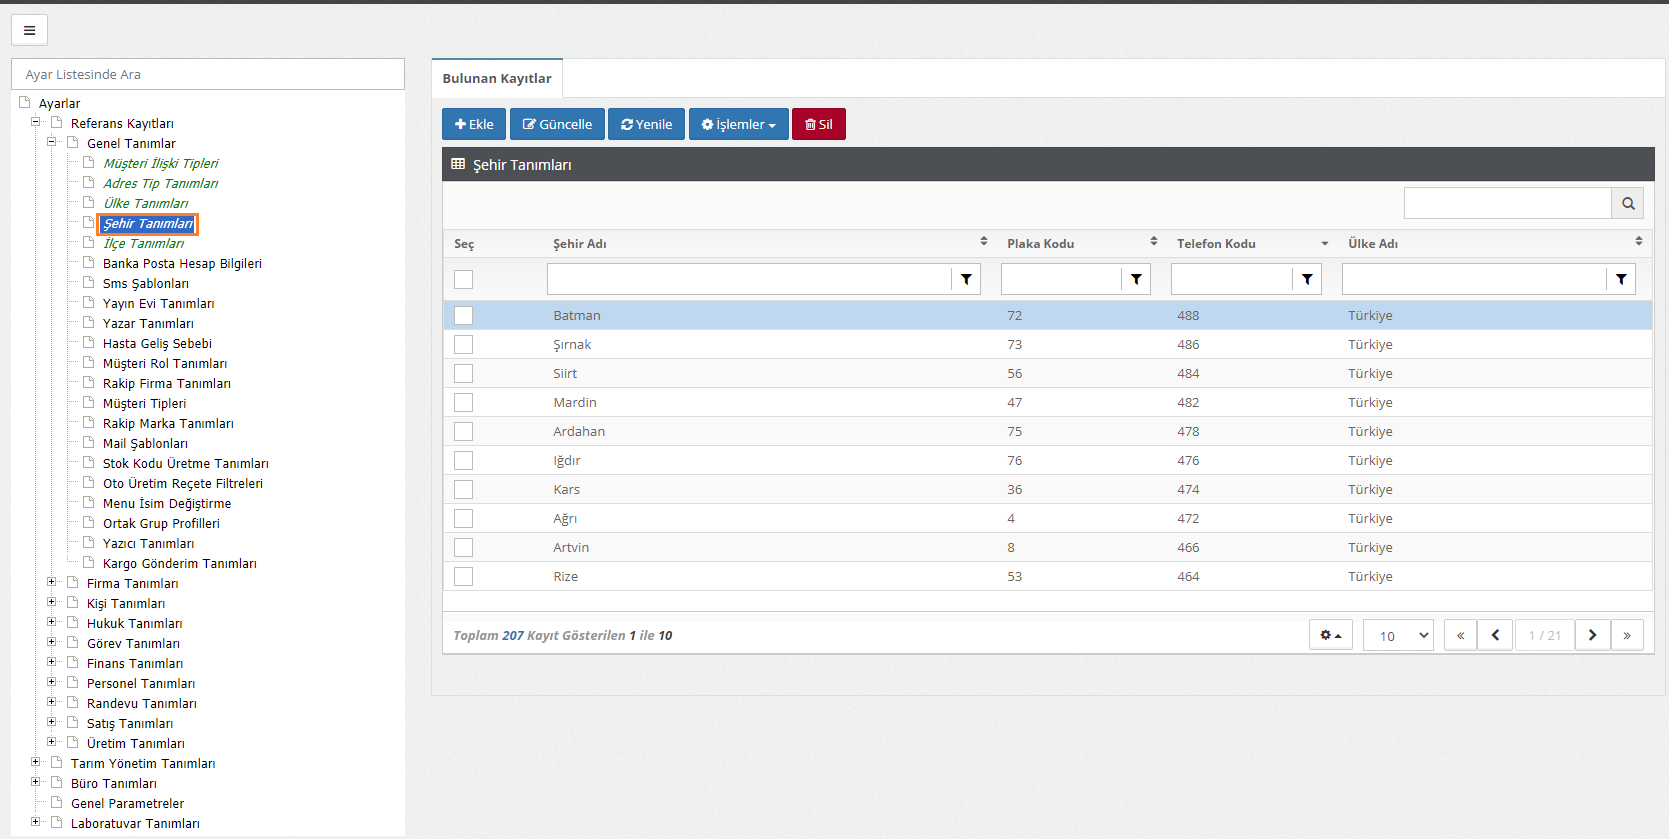Click the search magnifier icon in grid
This screenshot has height=839, width=1669.
click(1627, 203)
